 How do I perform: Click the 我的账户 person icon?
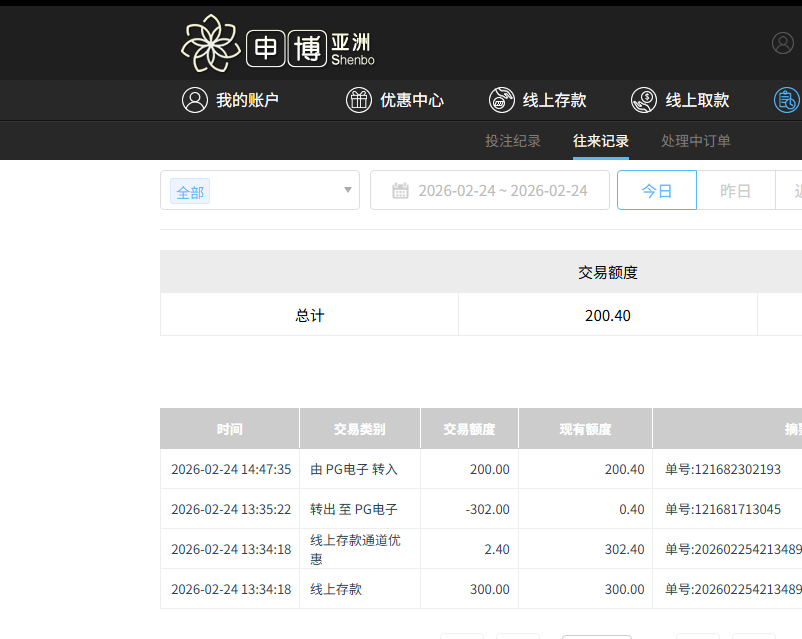pos(194,100)
